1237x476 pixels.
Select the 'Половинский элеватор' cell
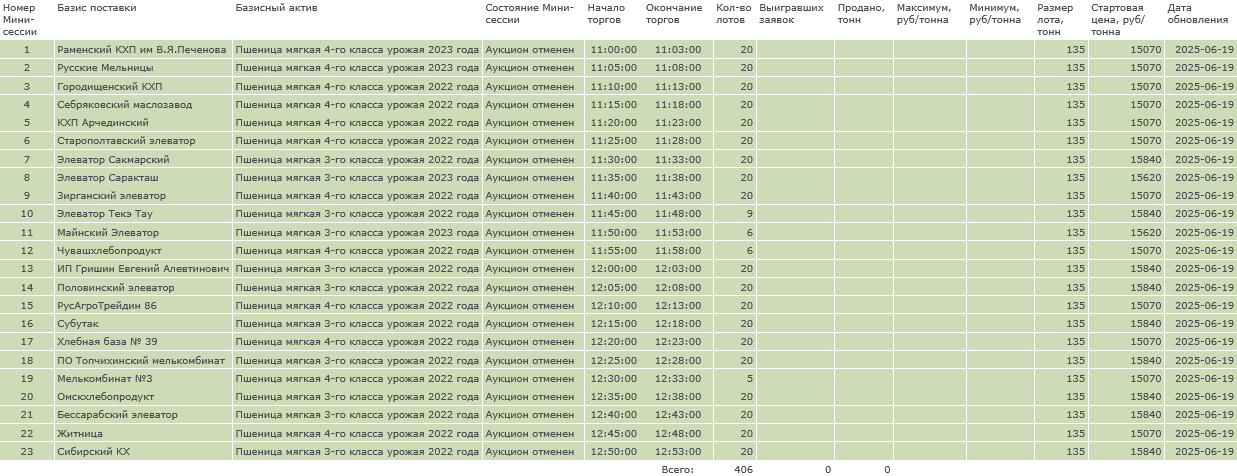coord(143,287)
